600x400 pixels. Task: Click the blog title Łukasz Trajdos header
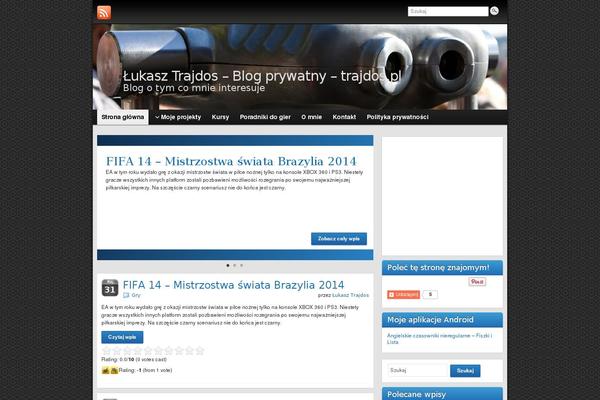pyautogui.click(x=262, y=76)
